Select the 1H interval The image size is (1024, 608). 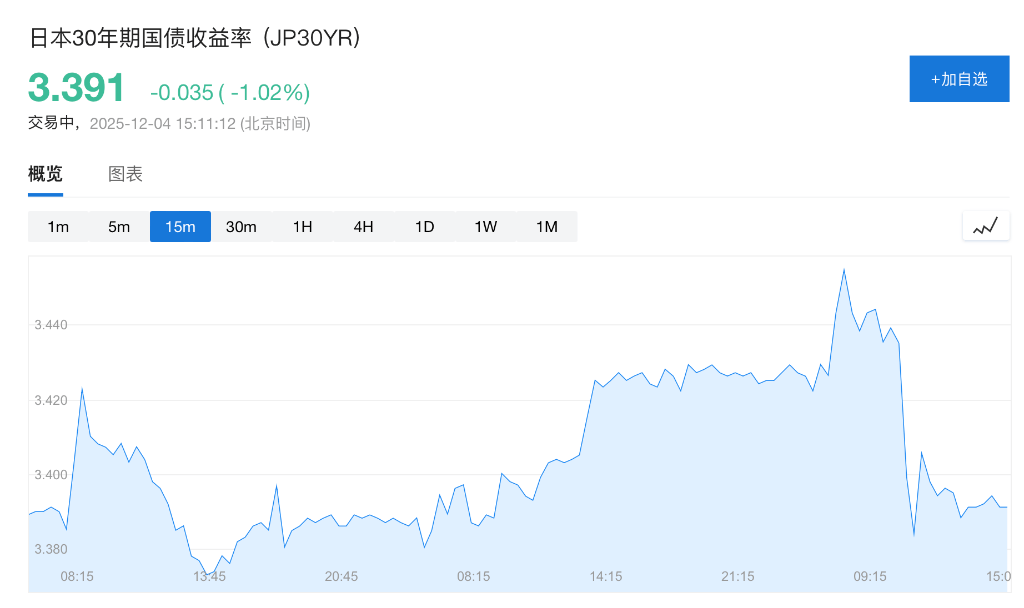[x=302, y=226]
